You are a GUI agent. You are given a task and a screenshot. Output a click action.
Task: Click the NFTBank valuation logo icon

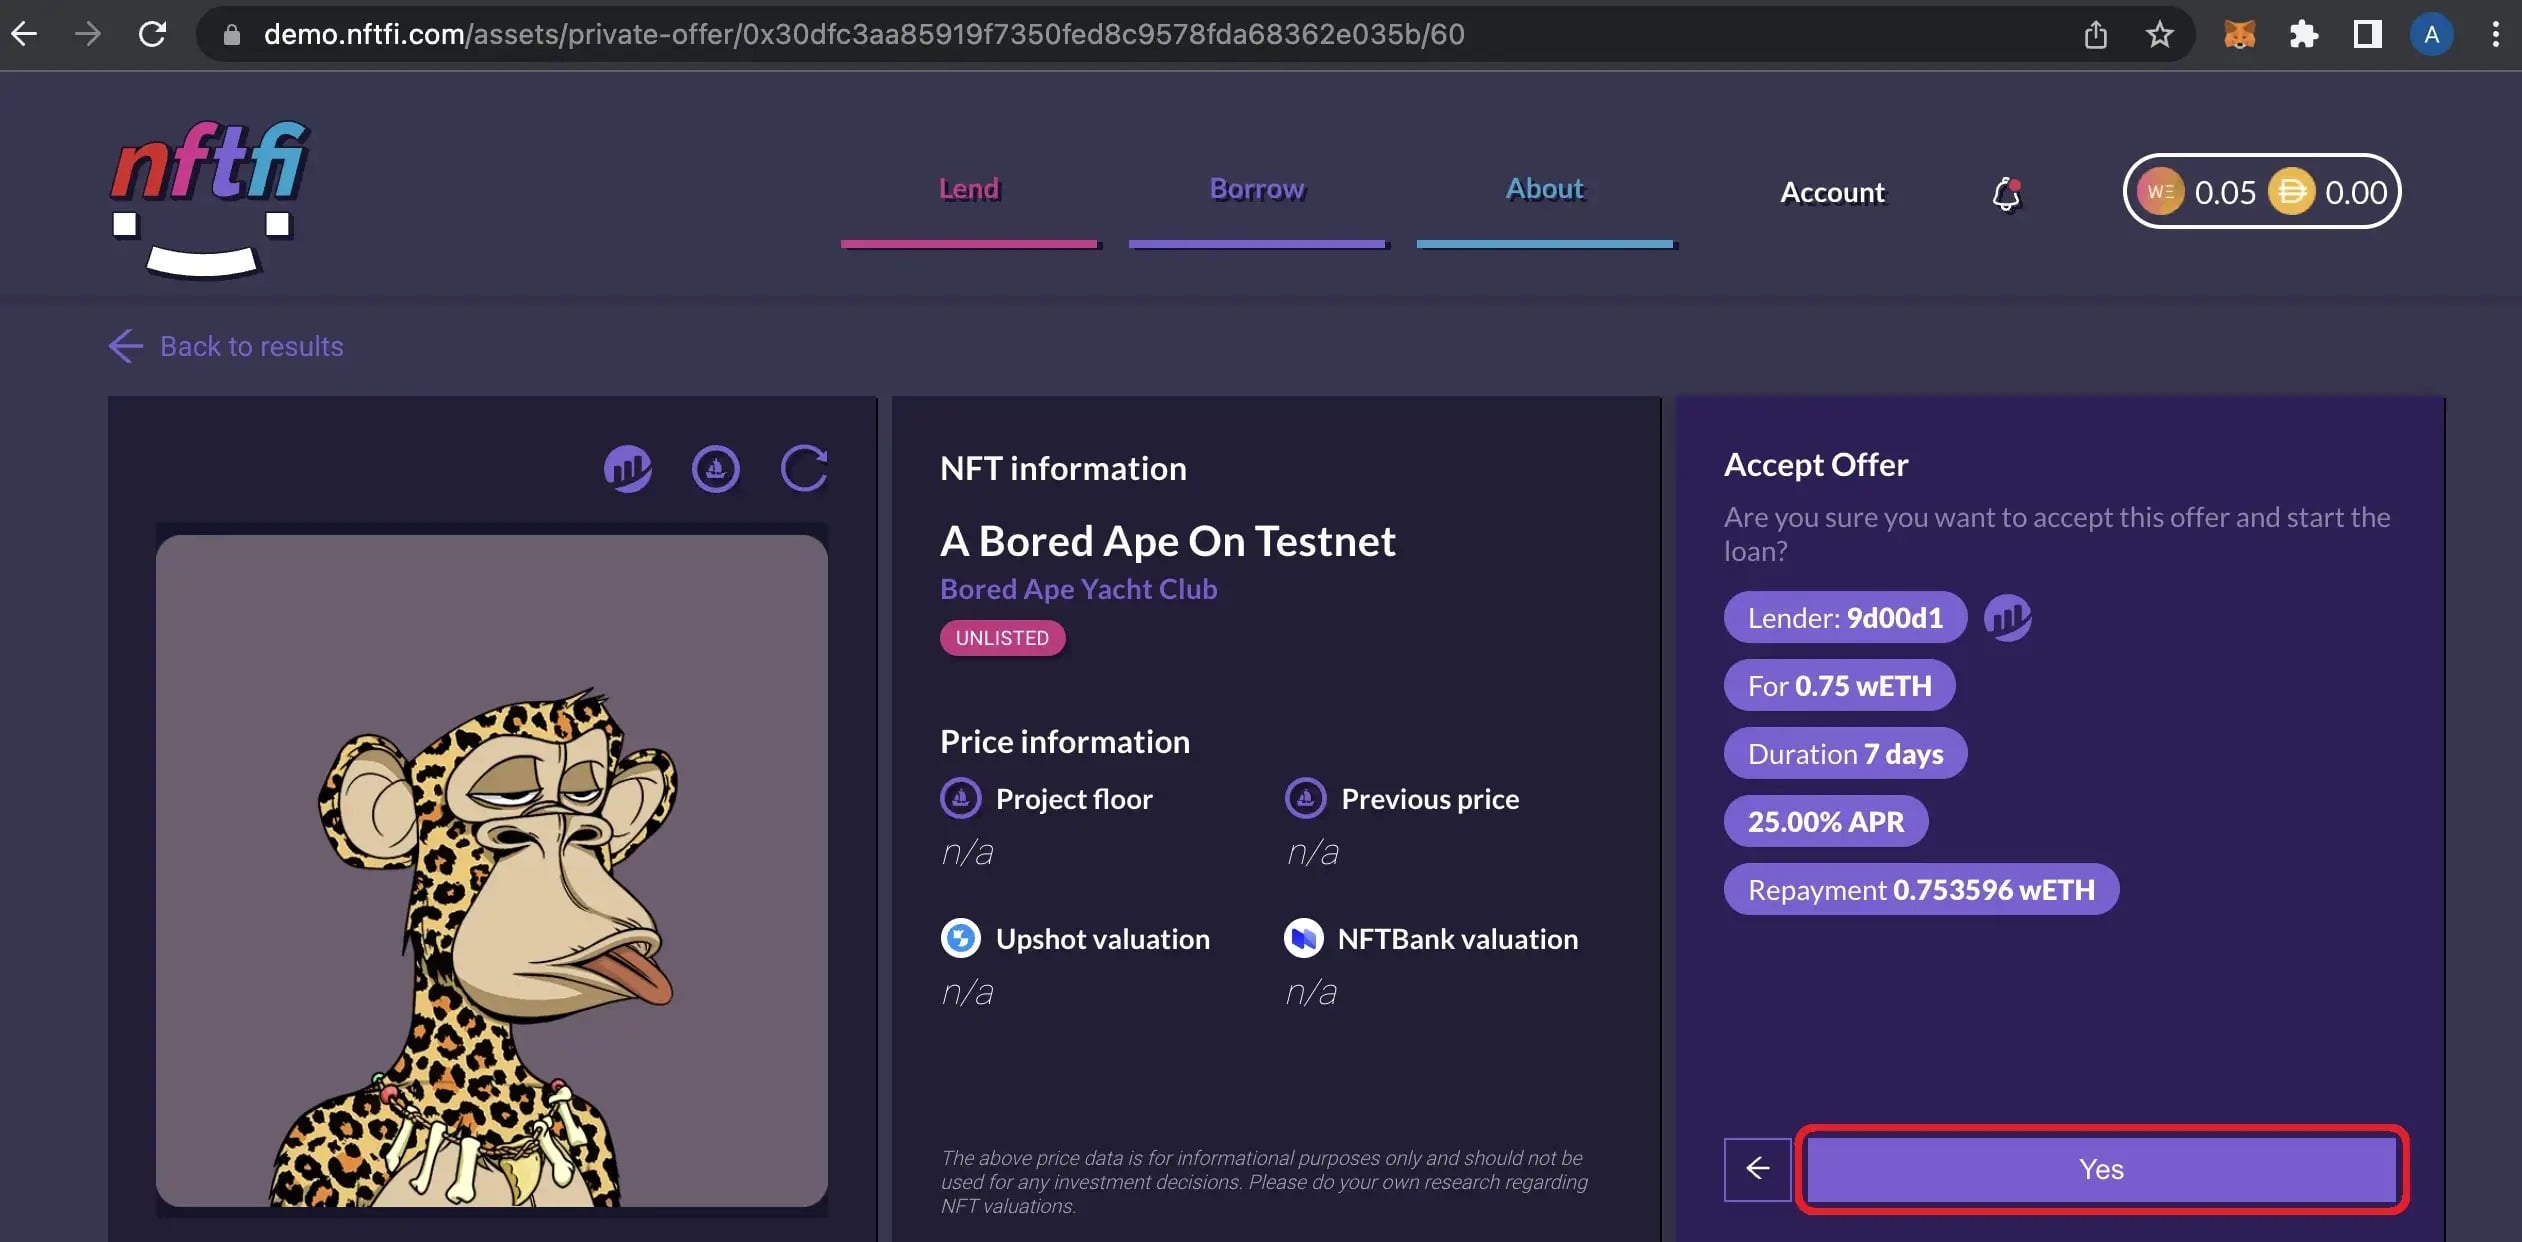click(x=1304, y=938)
